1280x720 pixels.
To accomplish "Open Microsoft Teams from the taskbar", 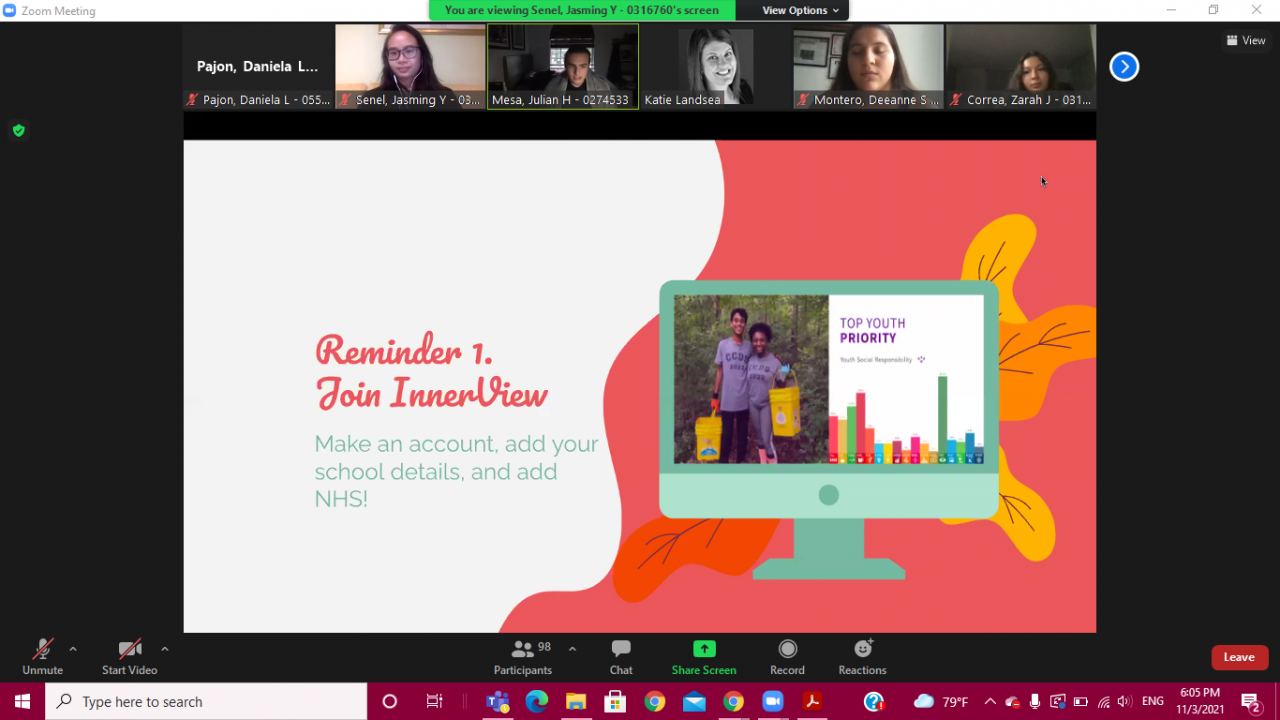I will pos(497,701).
